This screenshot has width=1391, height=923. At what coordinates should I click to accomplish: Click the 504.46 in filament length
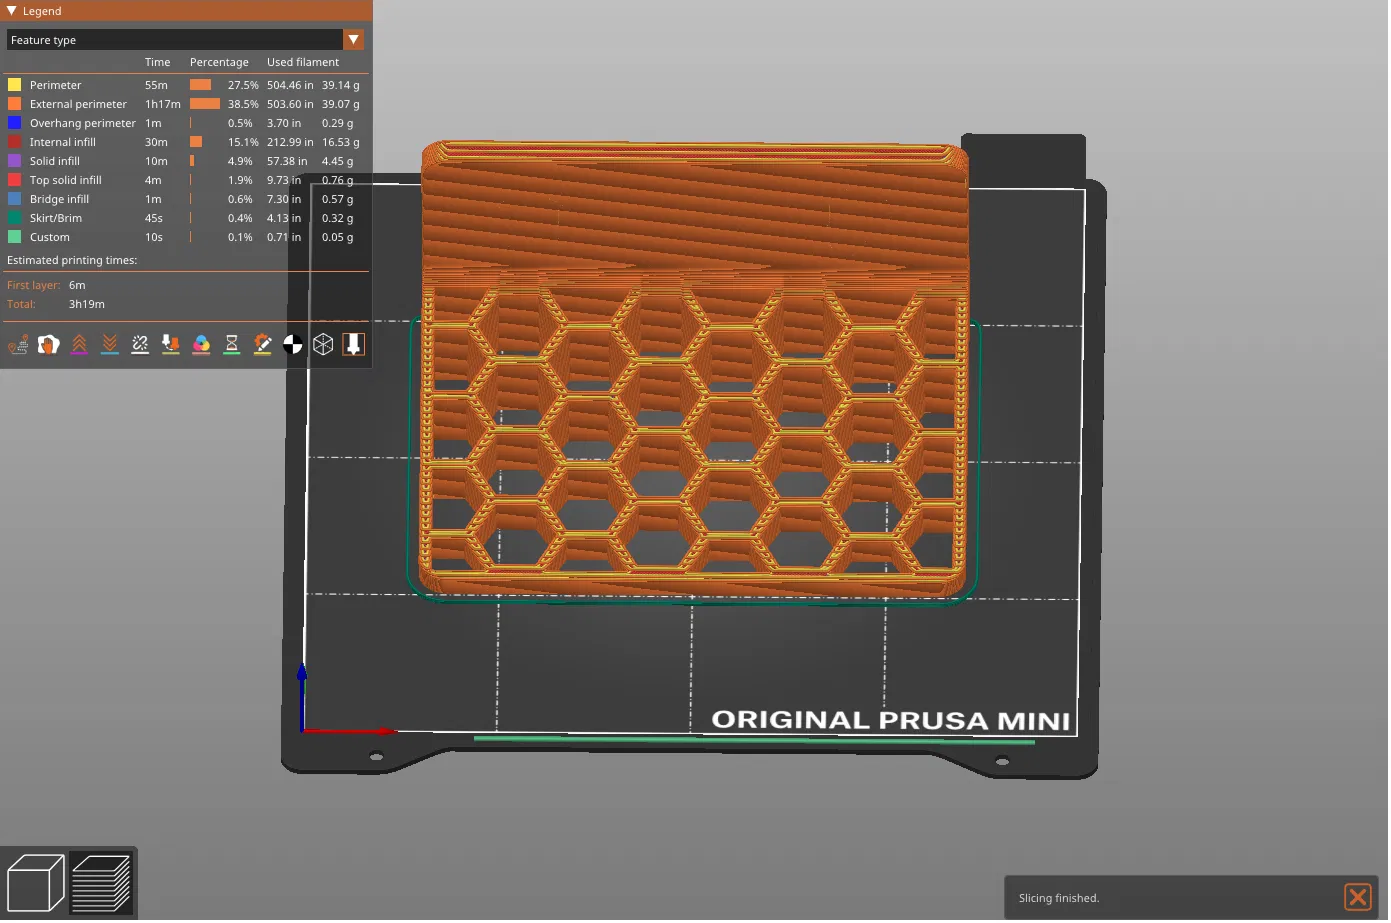[290, 85]
